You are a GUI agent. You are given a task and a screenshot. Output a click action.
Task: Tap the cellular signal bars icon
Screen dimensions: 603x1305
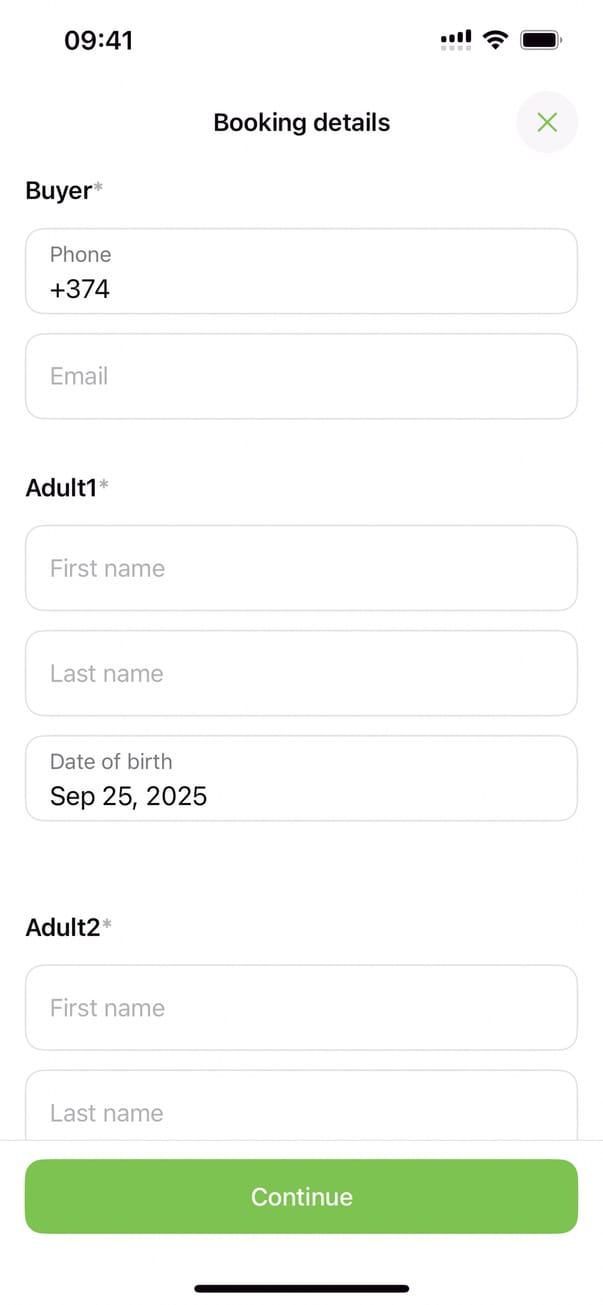[456, 40]
